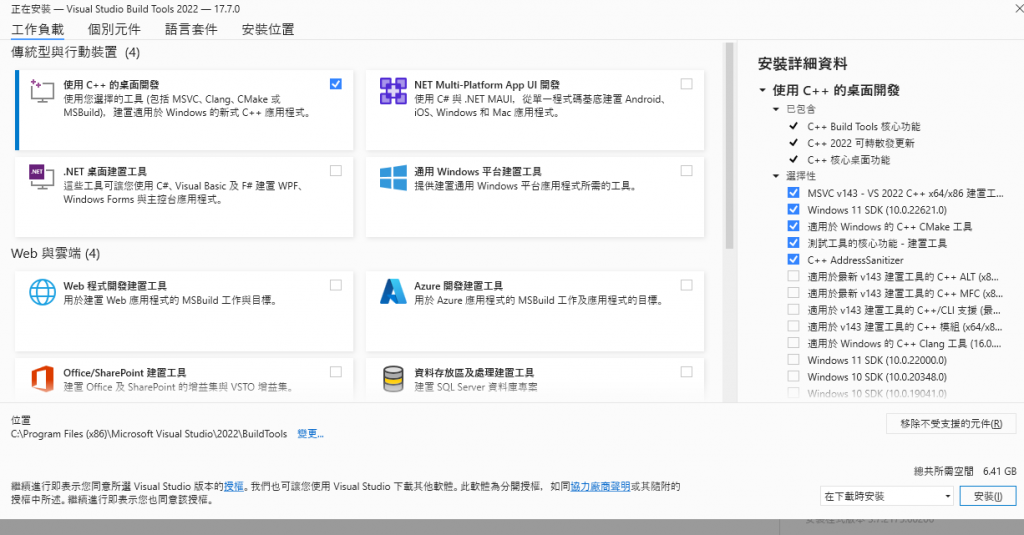
Task: Check the Office/SharePoint 建置工具 checkbox
Action: click(x=336, y=372)
